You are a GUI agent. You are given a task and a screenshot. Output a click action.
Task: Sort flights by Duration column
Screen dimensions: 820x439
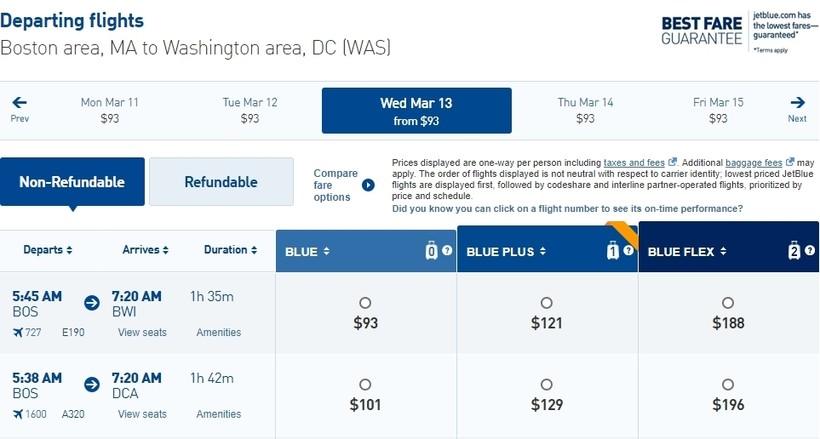pos(231,250)
